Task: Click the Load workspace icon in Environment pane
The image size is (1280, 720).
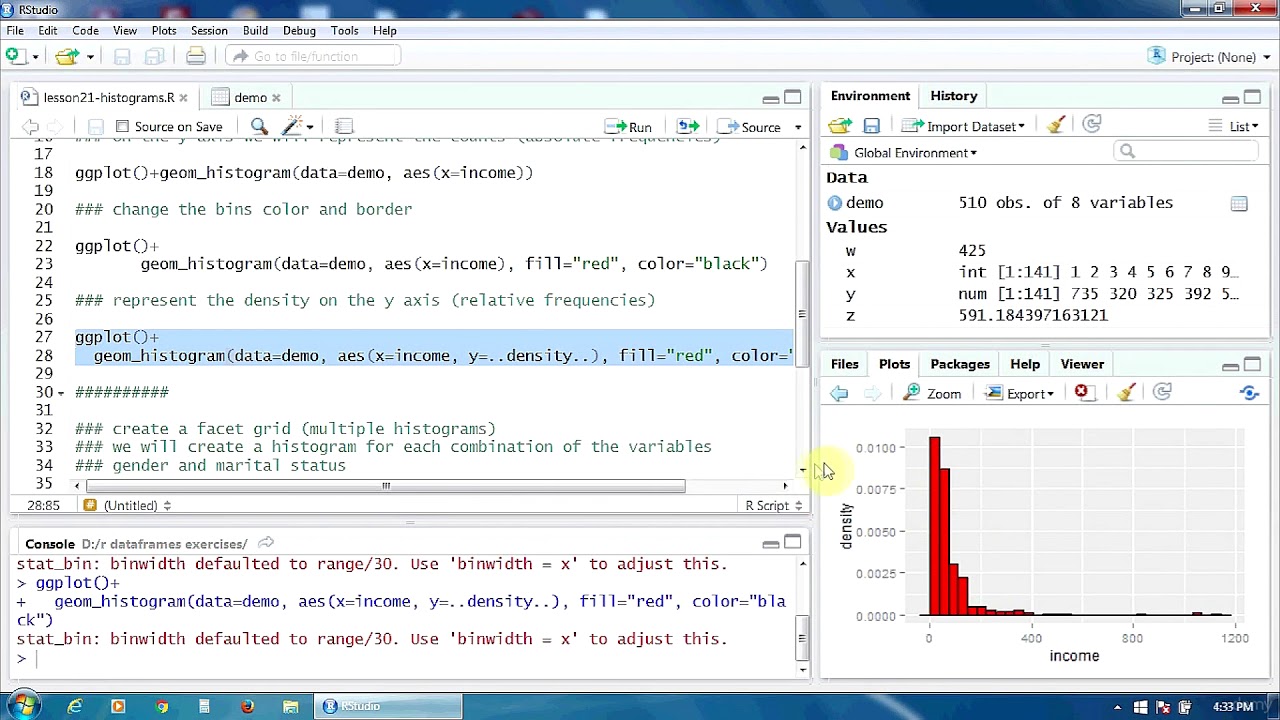Action: (x=840, y=126)
